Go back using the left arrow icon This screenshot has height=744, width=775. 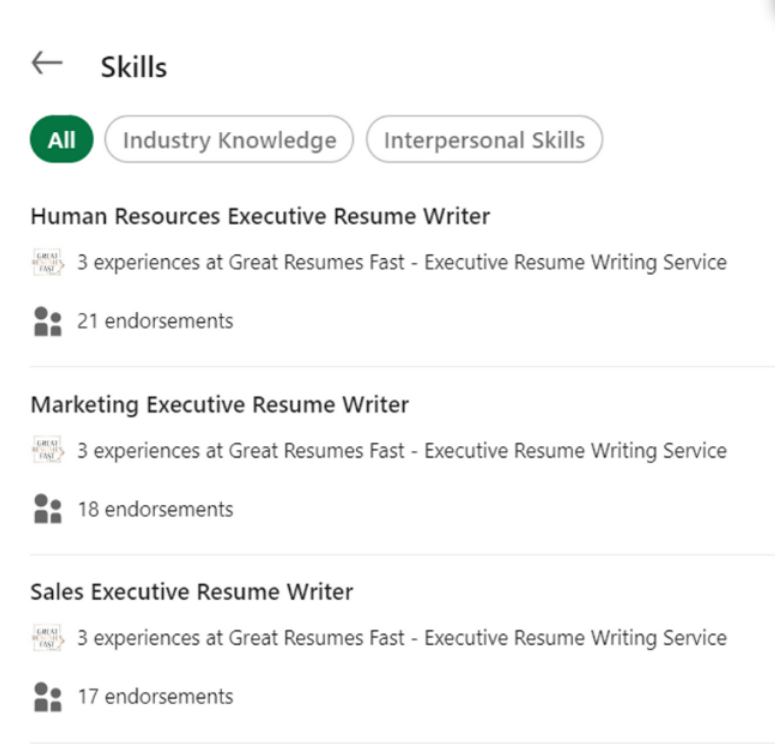click(47, 63)
